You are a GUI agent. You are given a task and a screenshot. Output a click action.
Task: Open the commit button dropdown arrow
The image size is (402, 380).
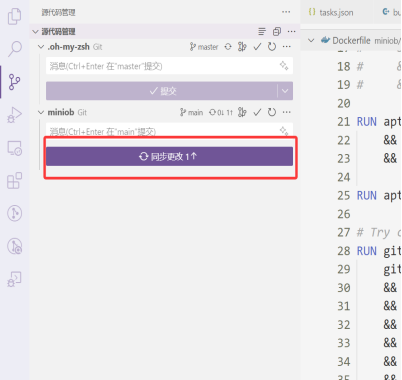pos(285,91)
